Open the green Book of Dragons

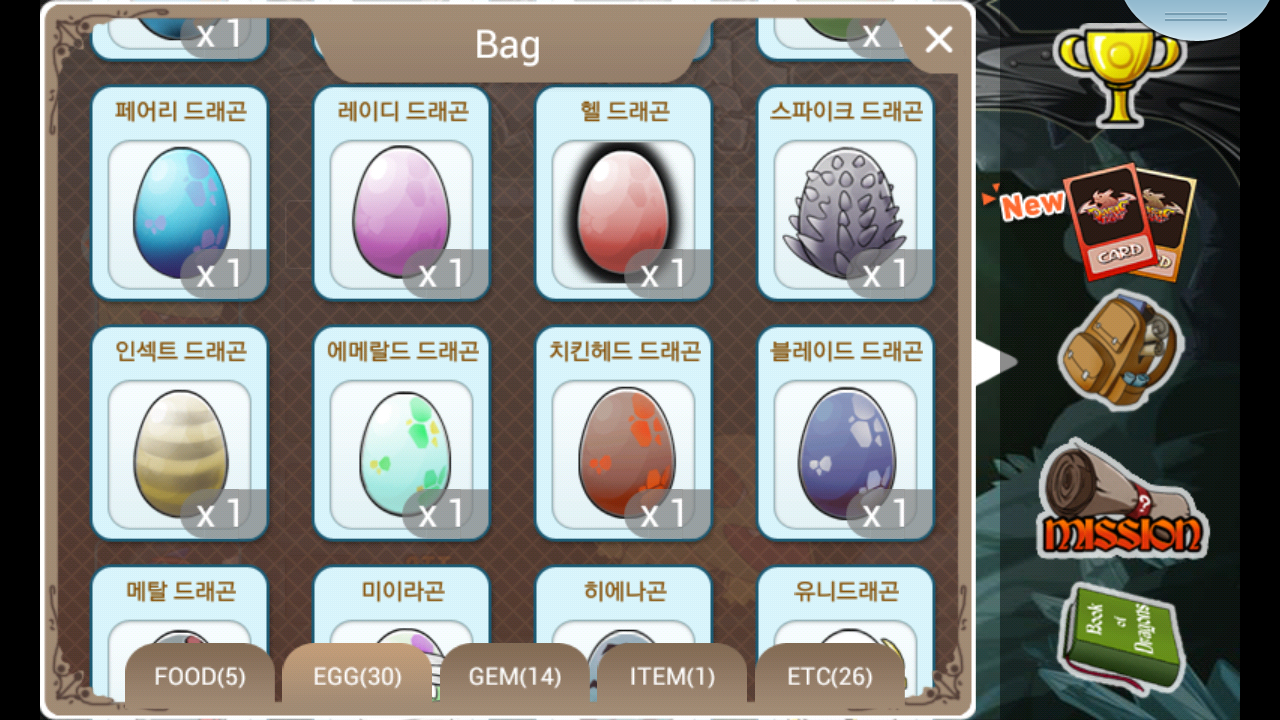coord(1122,637)
